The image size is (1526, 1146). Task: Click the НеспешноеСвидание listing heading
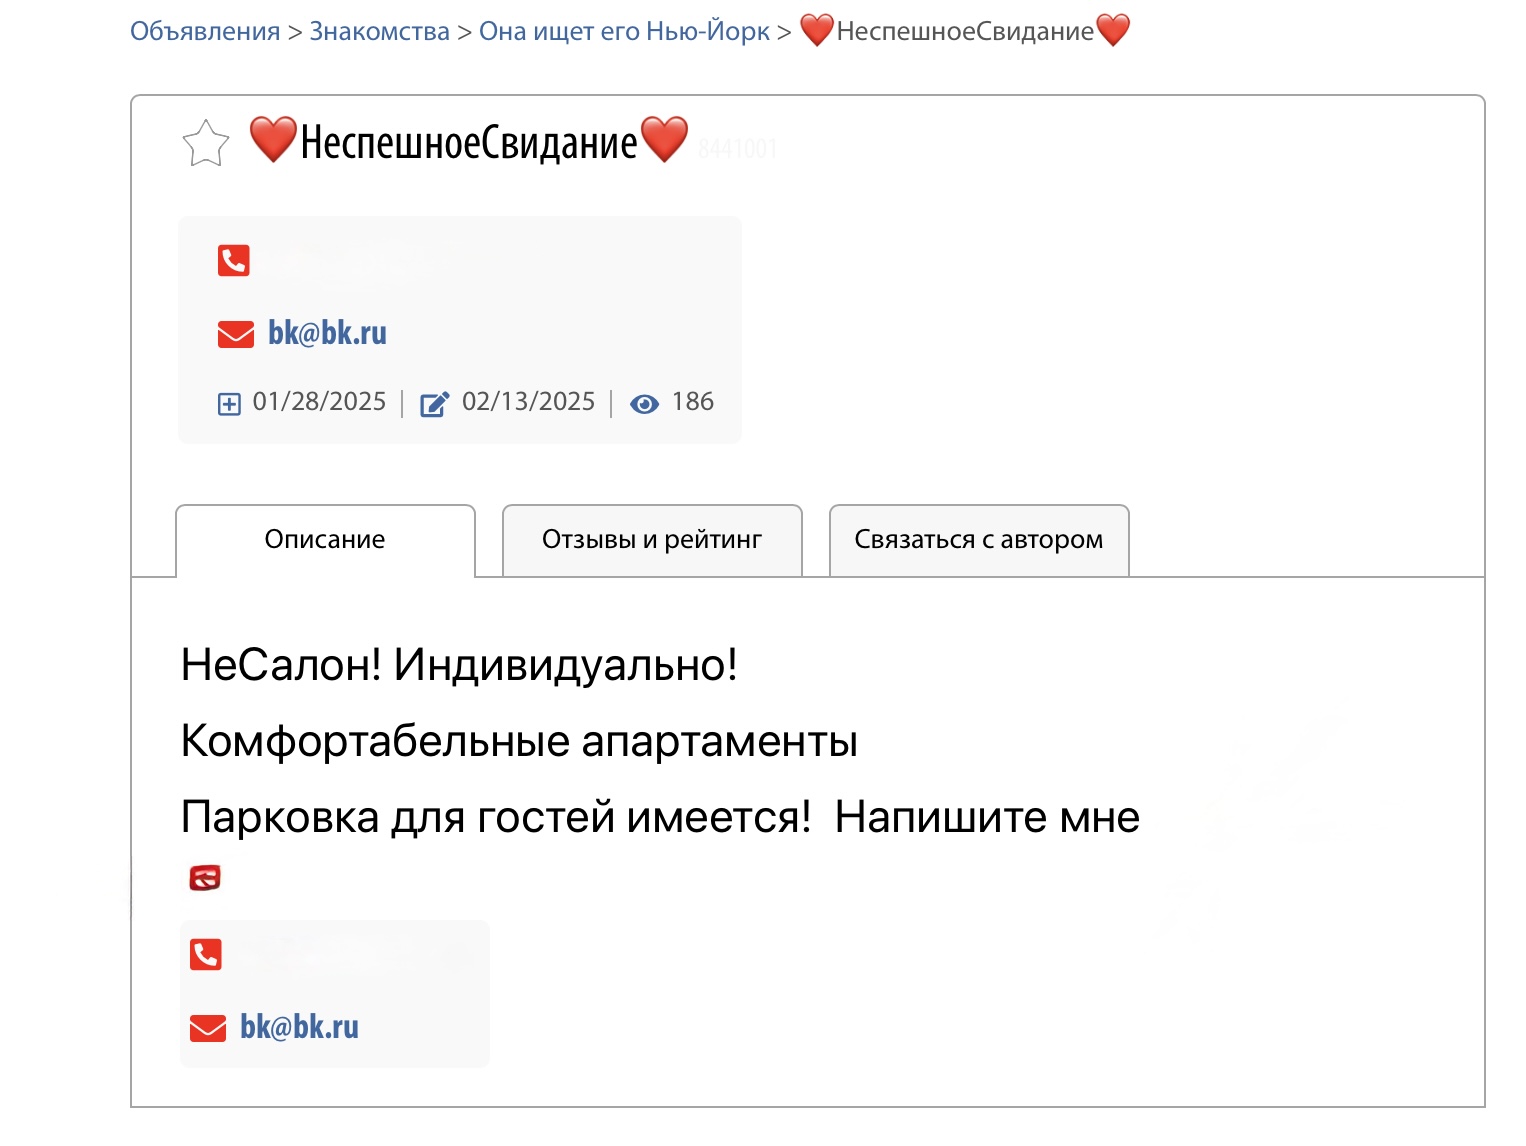coord(469,141)
